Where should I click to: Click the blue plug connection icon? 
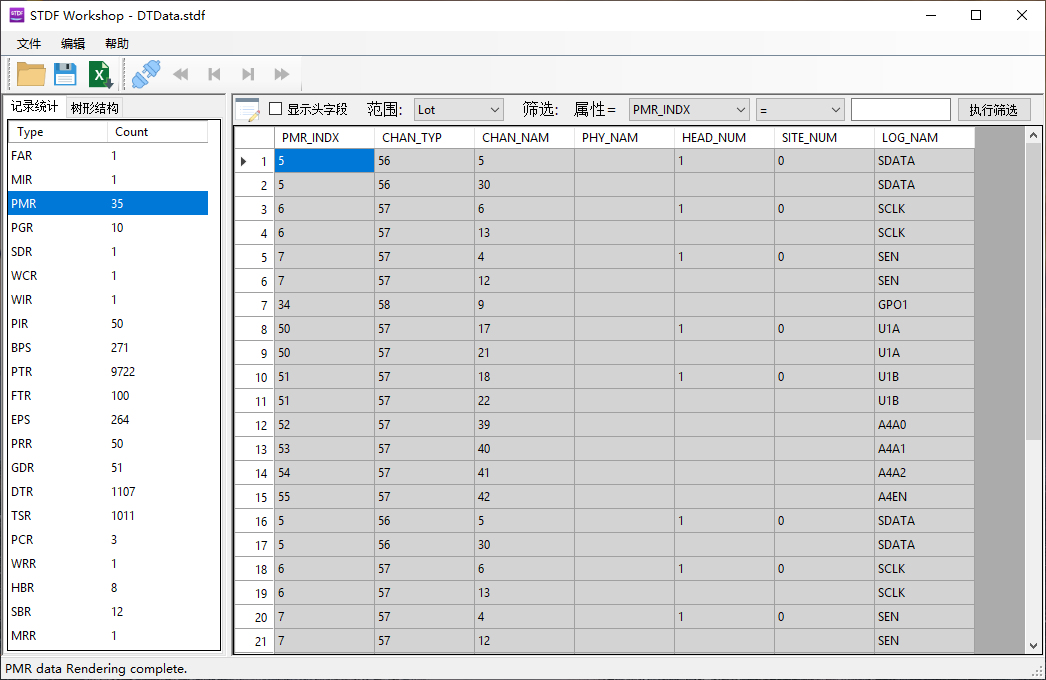[146, 73]
